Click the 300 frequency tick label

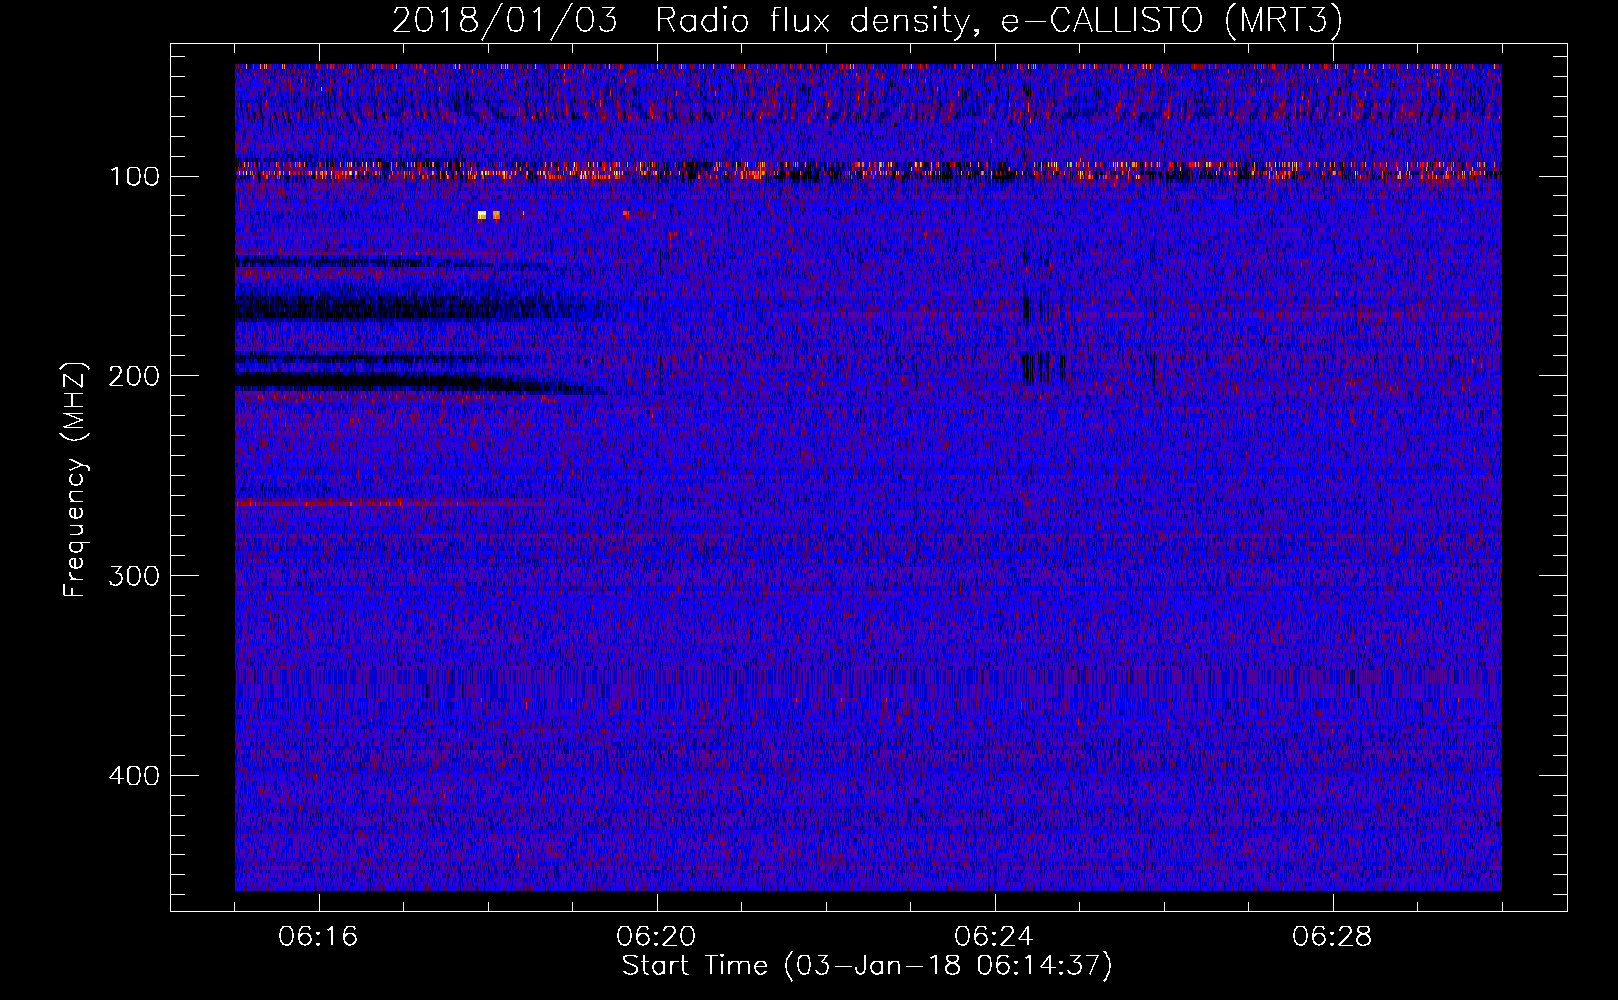coord(134,576)
